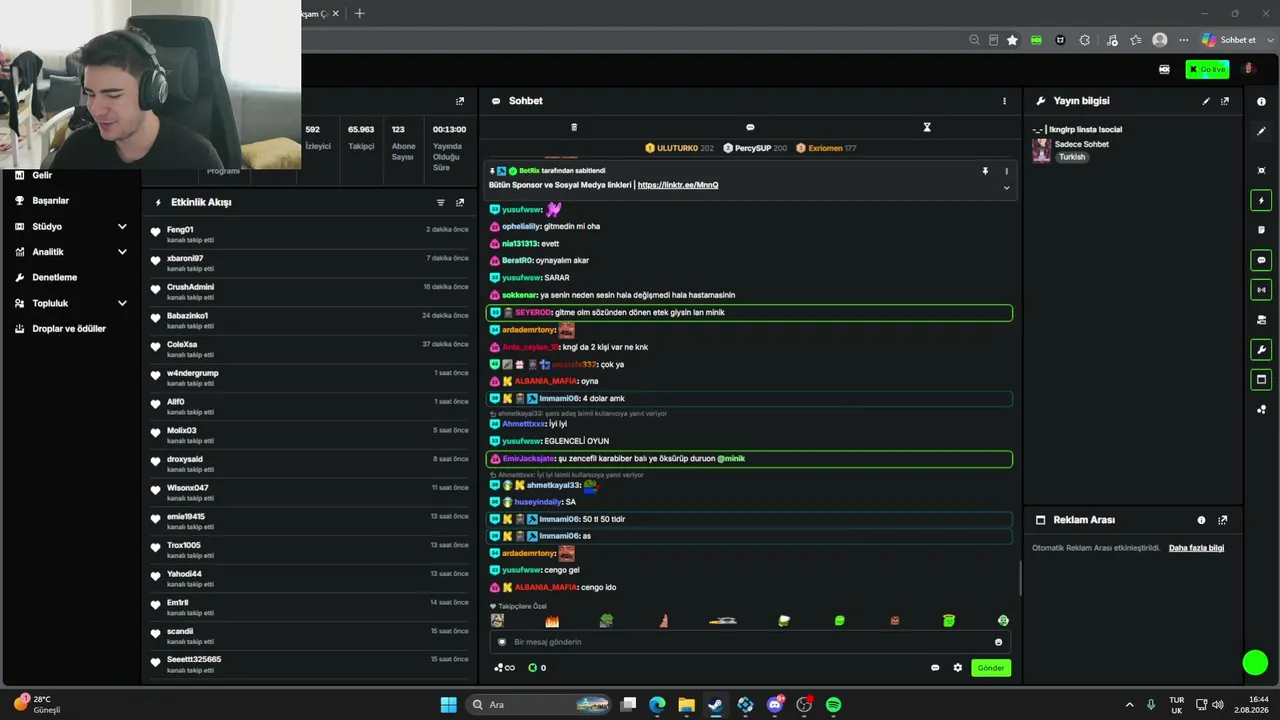This screenshot has width=1280, height=720.
Task: Pop out the Etkinlik Akışı panel
Action: point(460,202)
